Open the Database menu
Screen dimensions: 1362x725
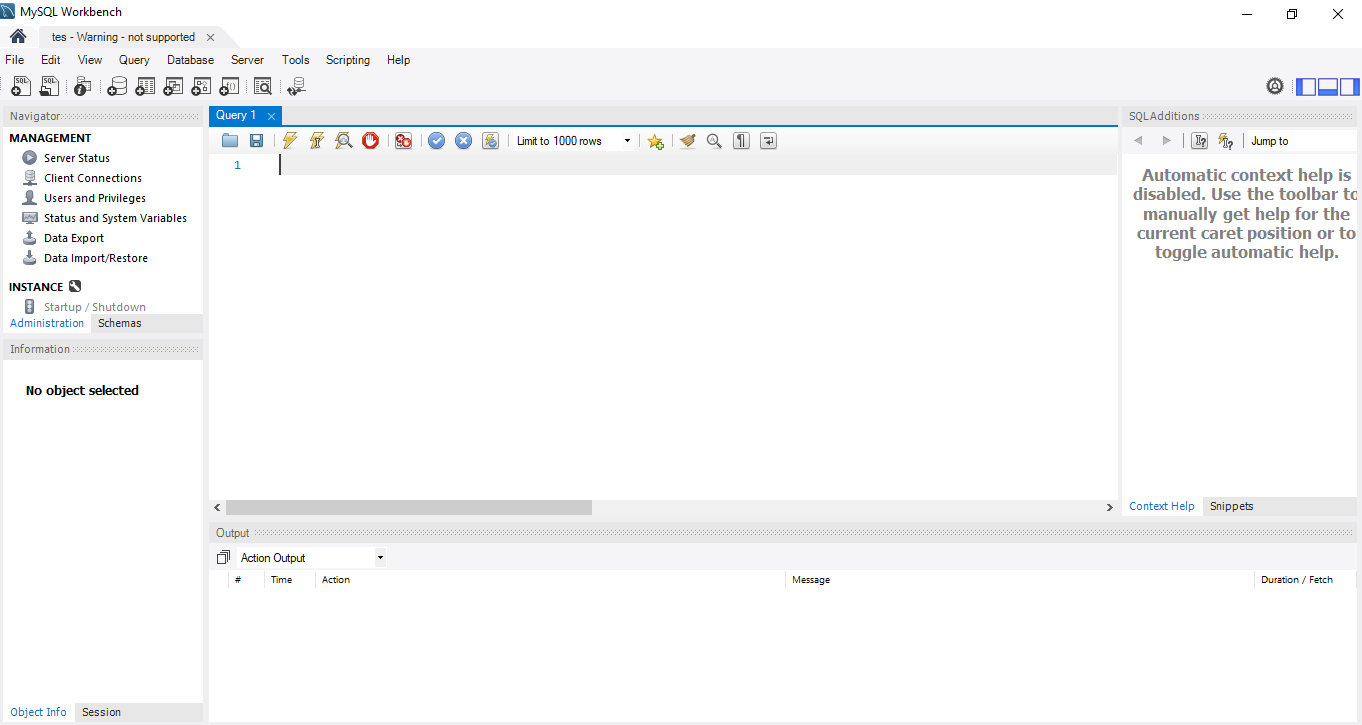tap(190, 60)
